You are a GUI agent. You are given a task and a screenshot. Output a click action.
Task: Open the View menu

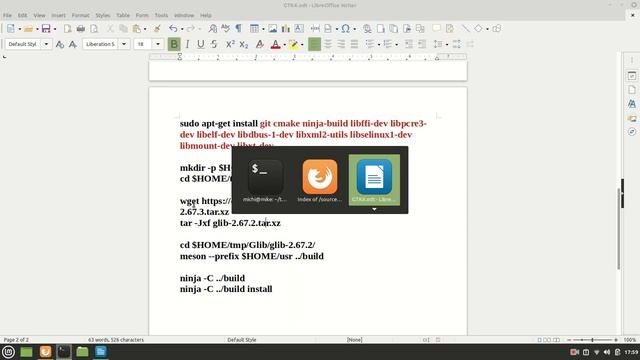39,15
